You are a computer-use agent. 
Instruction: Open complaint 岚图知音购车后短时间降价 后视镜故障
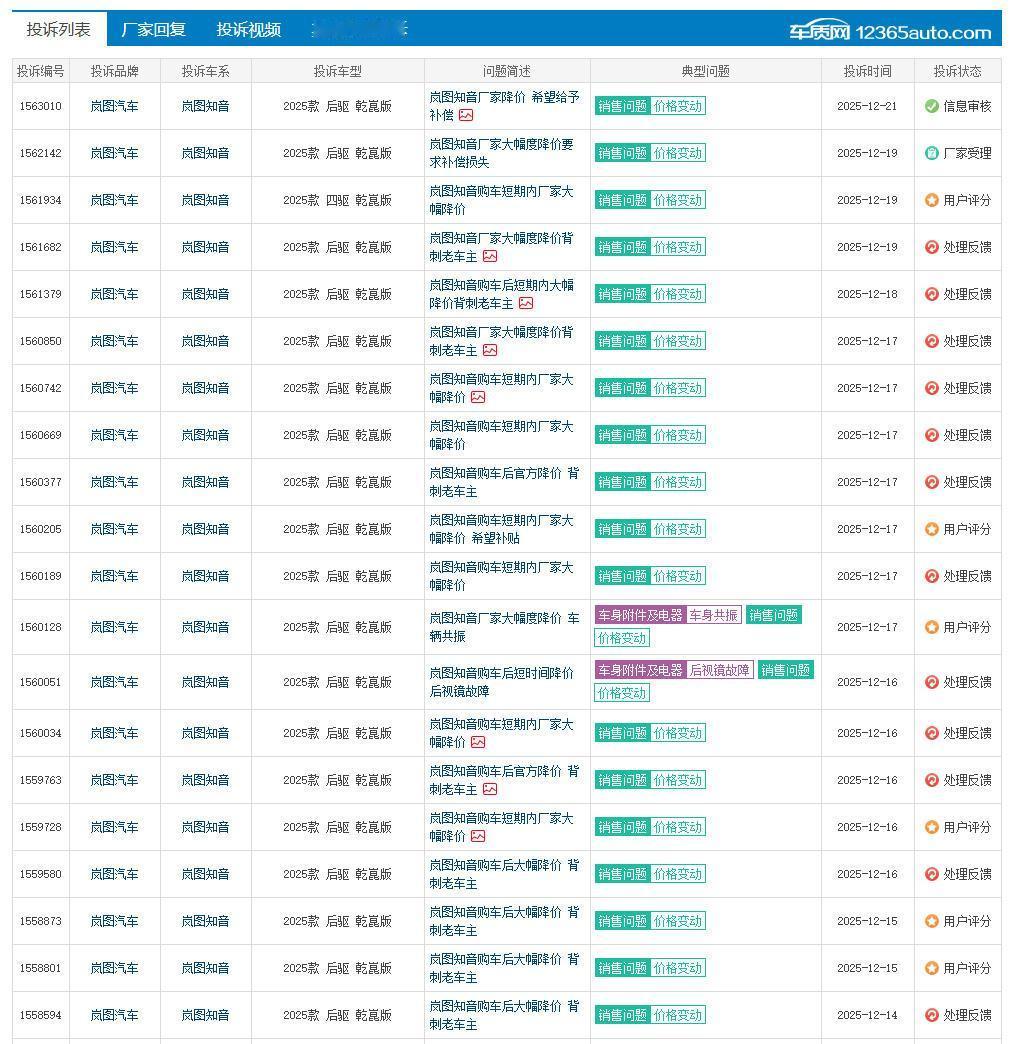[501, 682]
